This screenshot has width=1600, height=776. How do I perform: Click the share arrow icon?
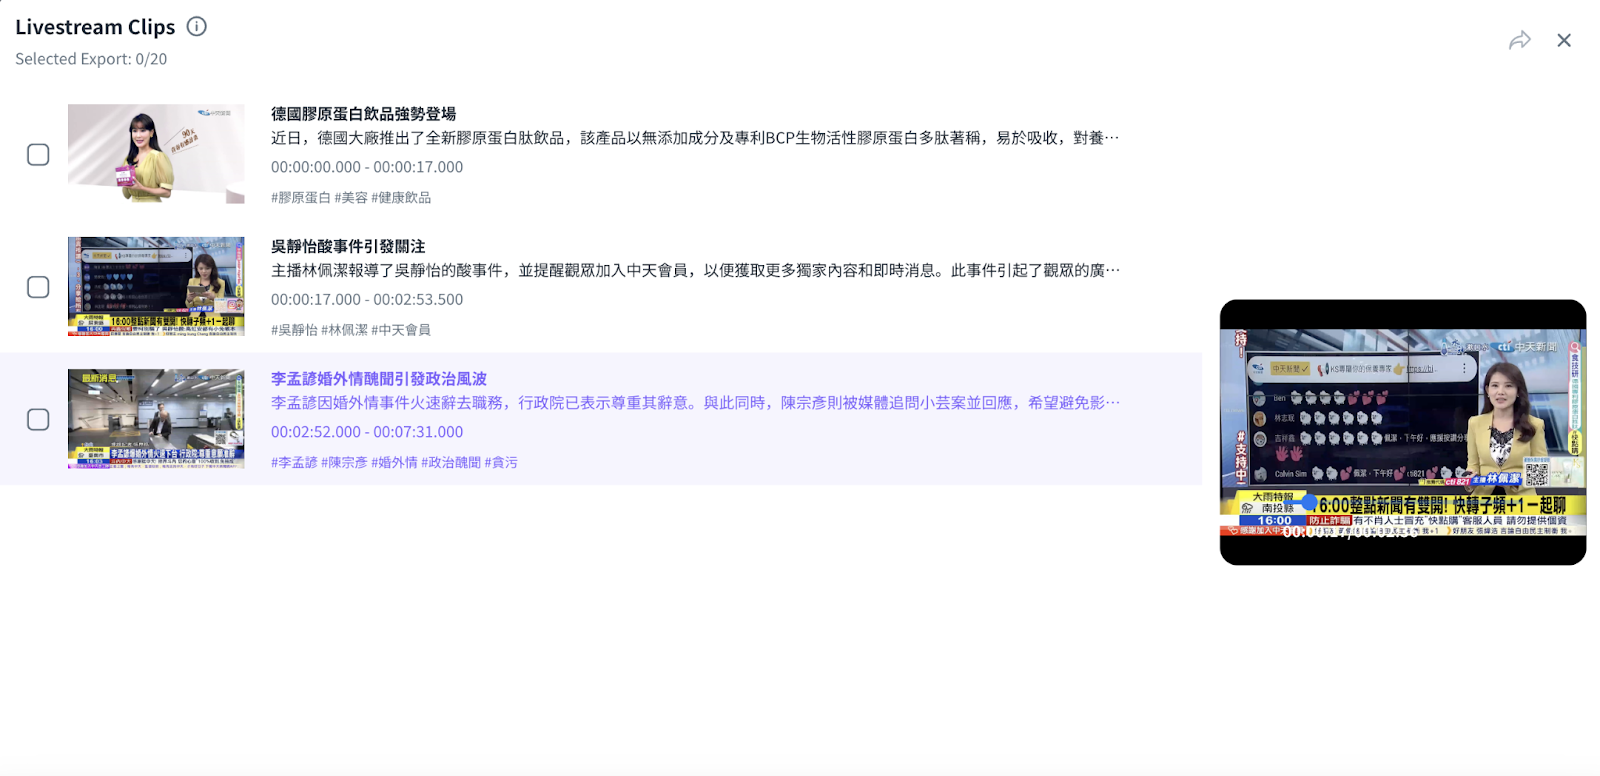[1519, 40]
